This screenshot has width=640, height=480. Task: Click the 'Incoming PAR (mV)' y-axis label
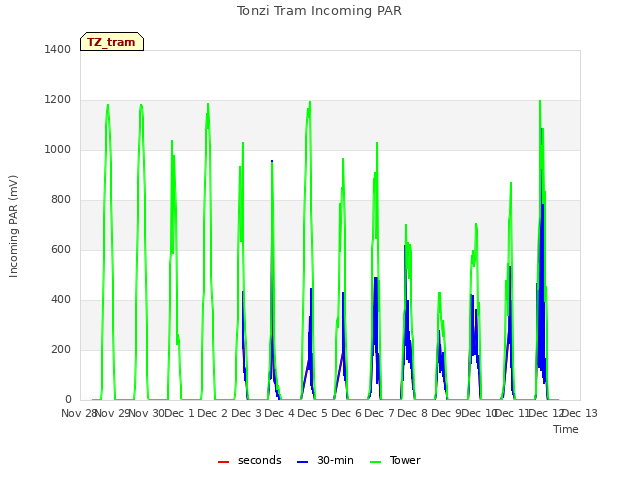tap(13, 227)
